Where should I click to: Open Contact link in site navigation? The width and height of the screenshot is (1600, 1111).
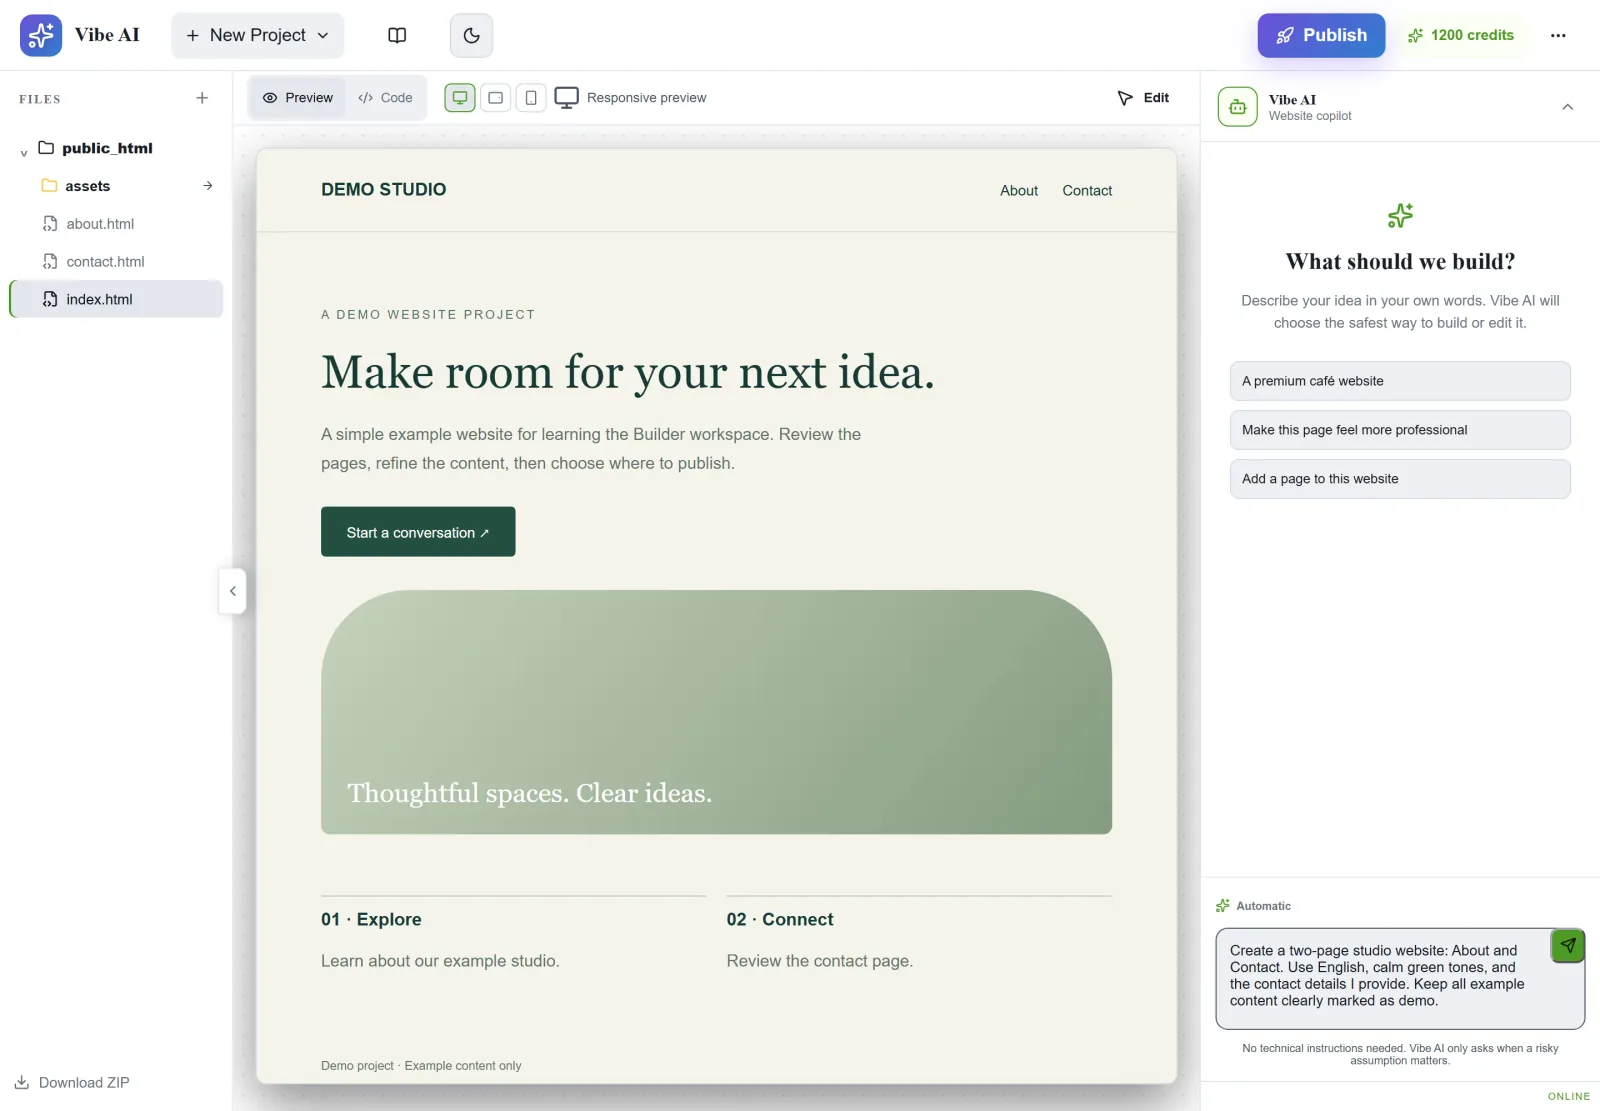(1087, 191)
